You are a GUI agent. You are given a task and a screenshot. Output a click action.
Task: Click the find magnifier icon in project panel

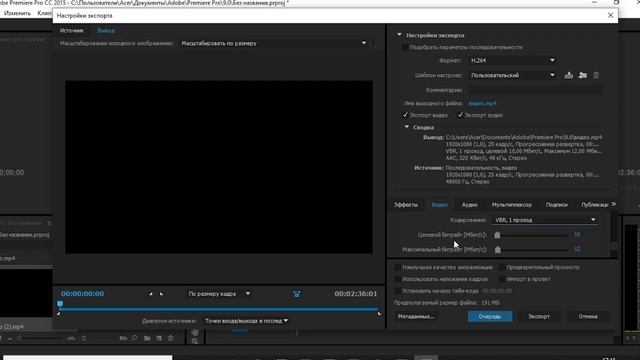(x=134, y=338)
